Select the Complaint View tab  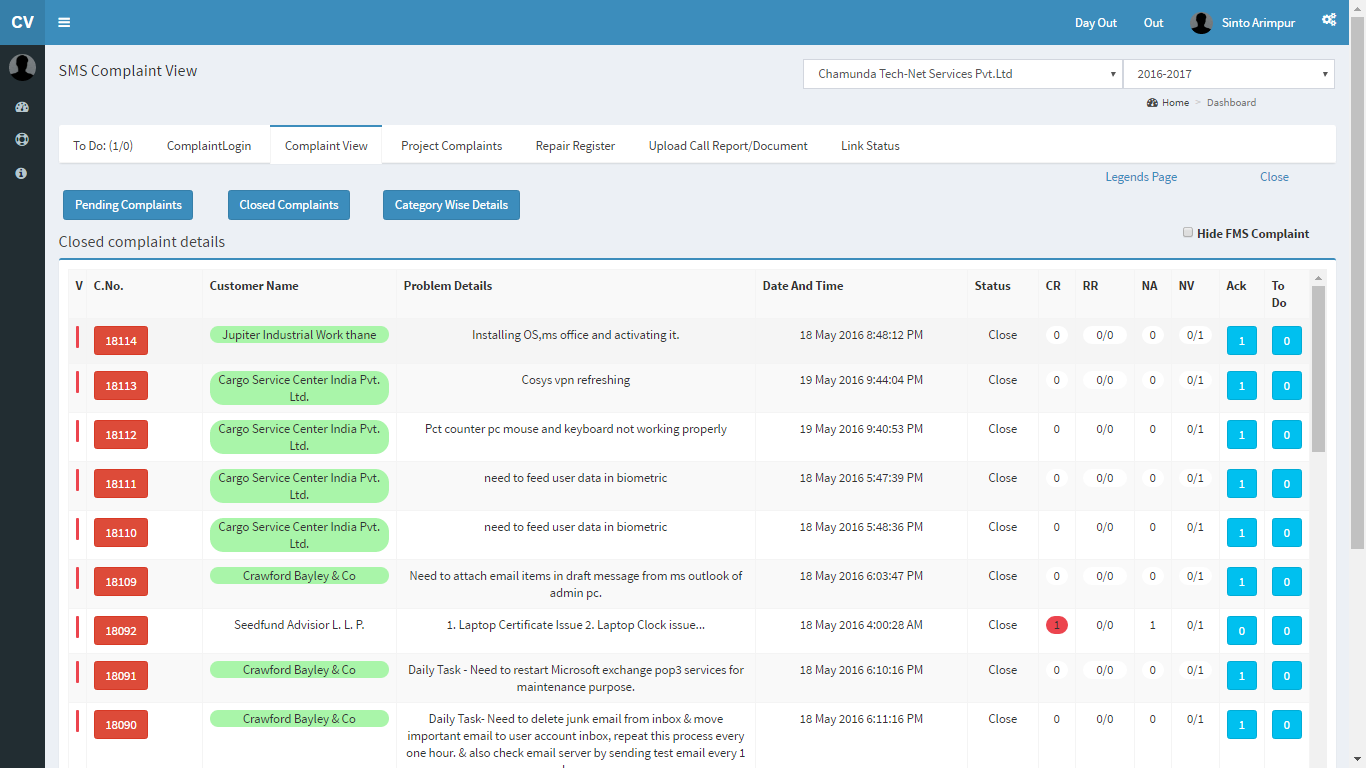tap(326, 145)
